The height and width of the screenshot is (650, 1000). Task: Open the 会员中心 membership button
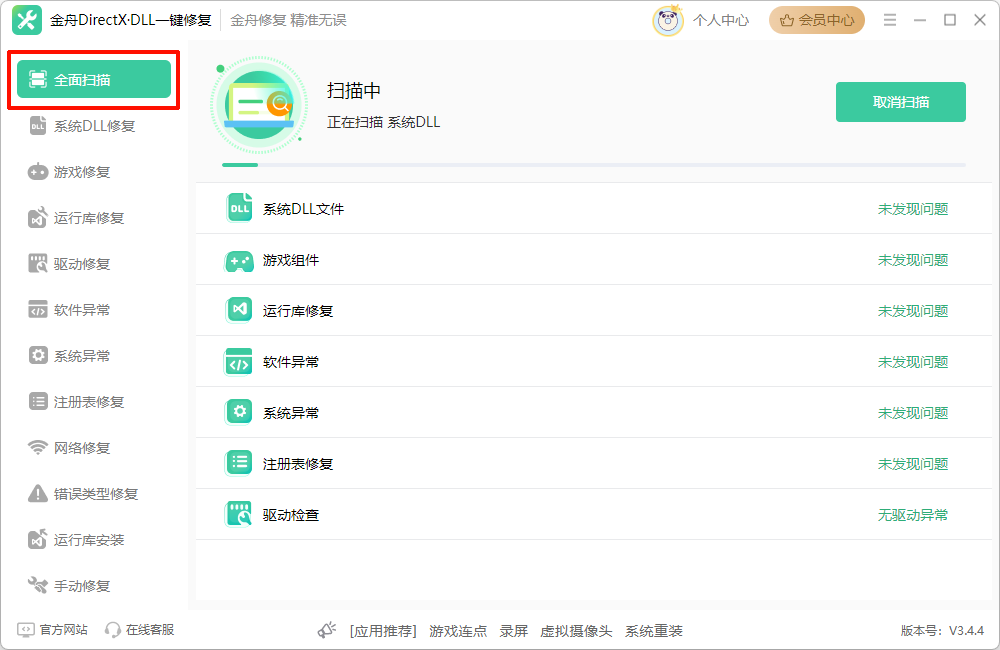click(x=816, y=19)
